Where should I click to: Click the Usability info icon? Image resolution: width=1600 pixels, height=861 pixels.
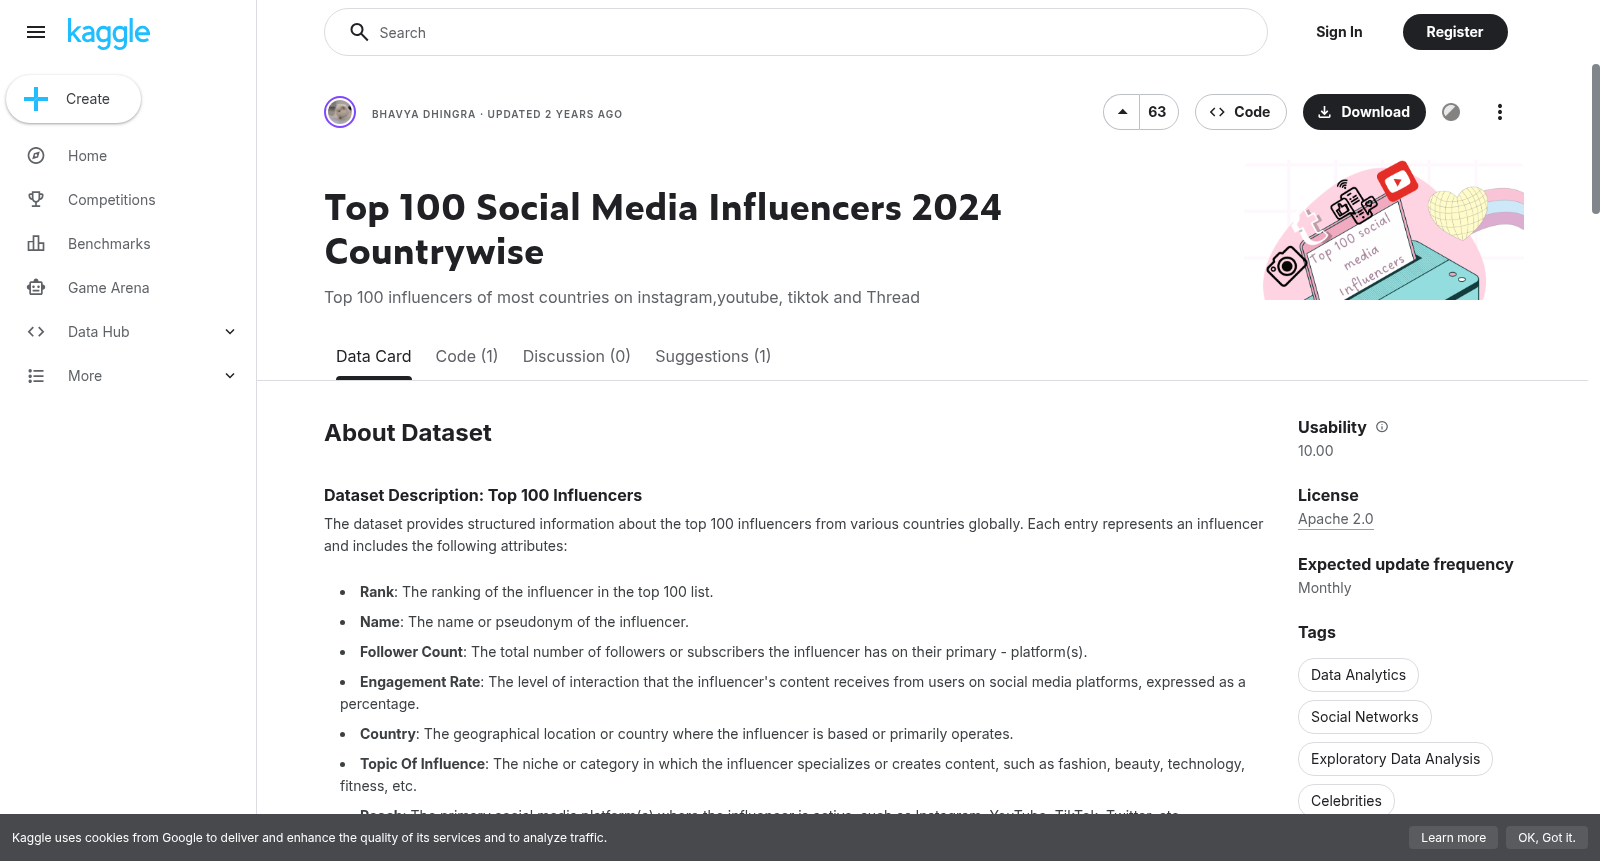click(1382, 427)
